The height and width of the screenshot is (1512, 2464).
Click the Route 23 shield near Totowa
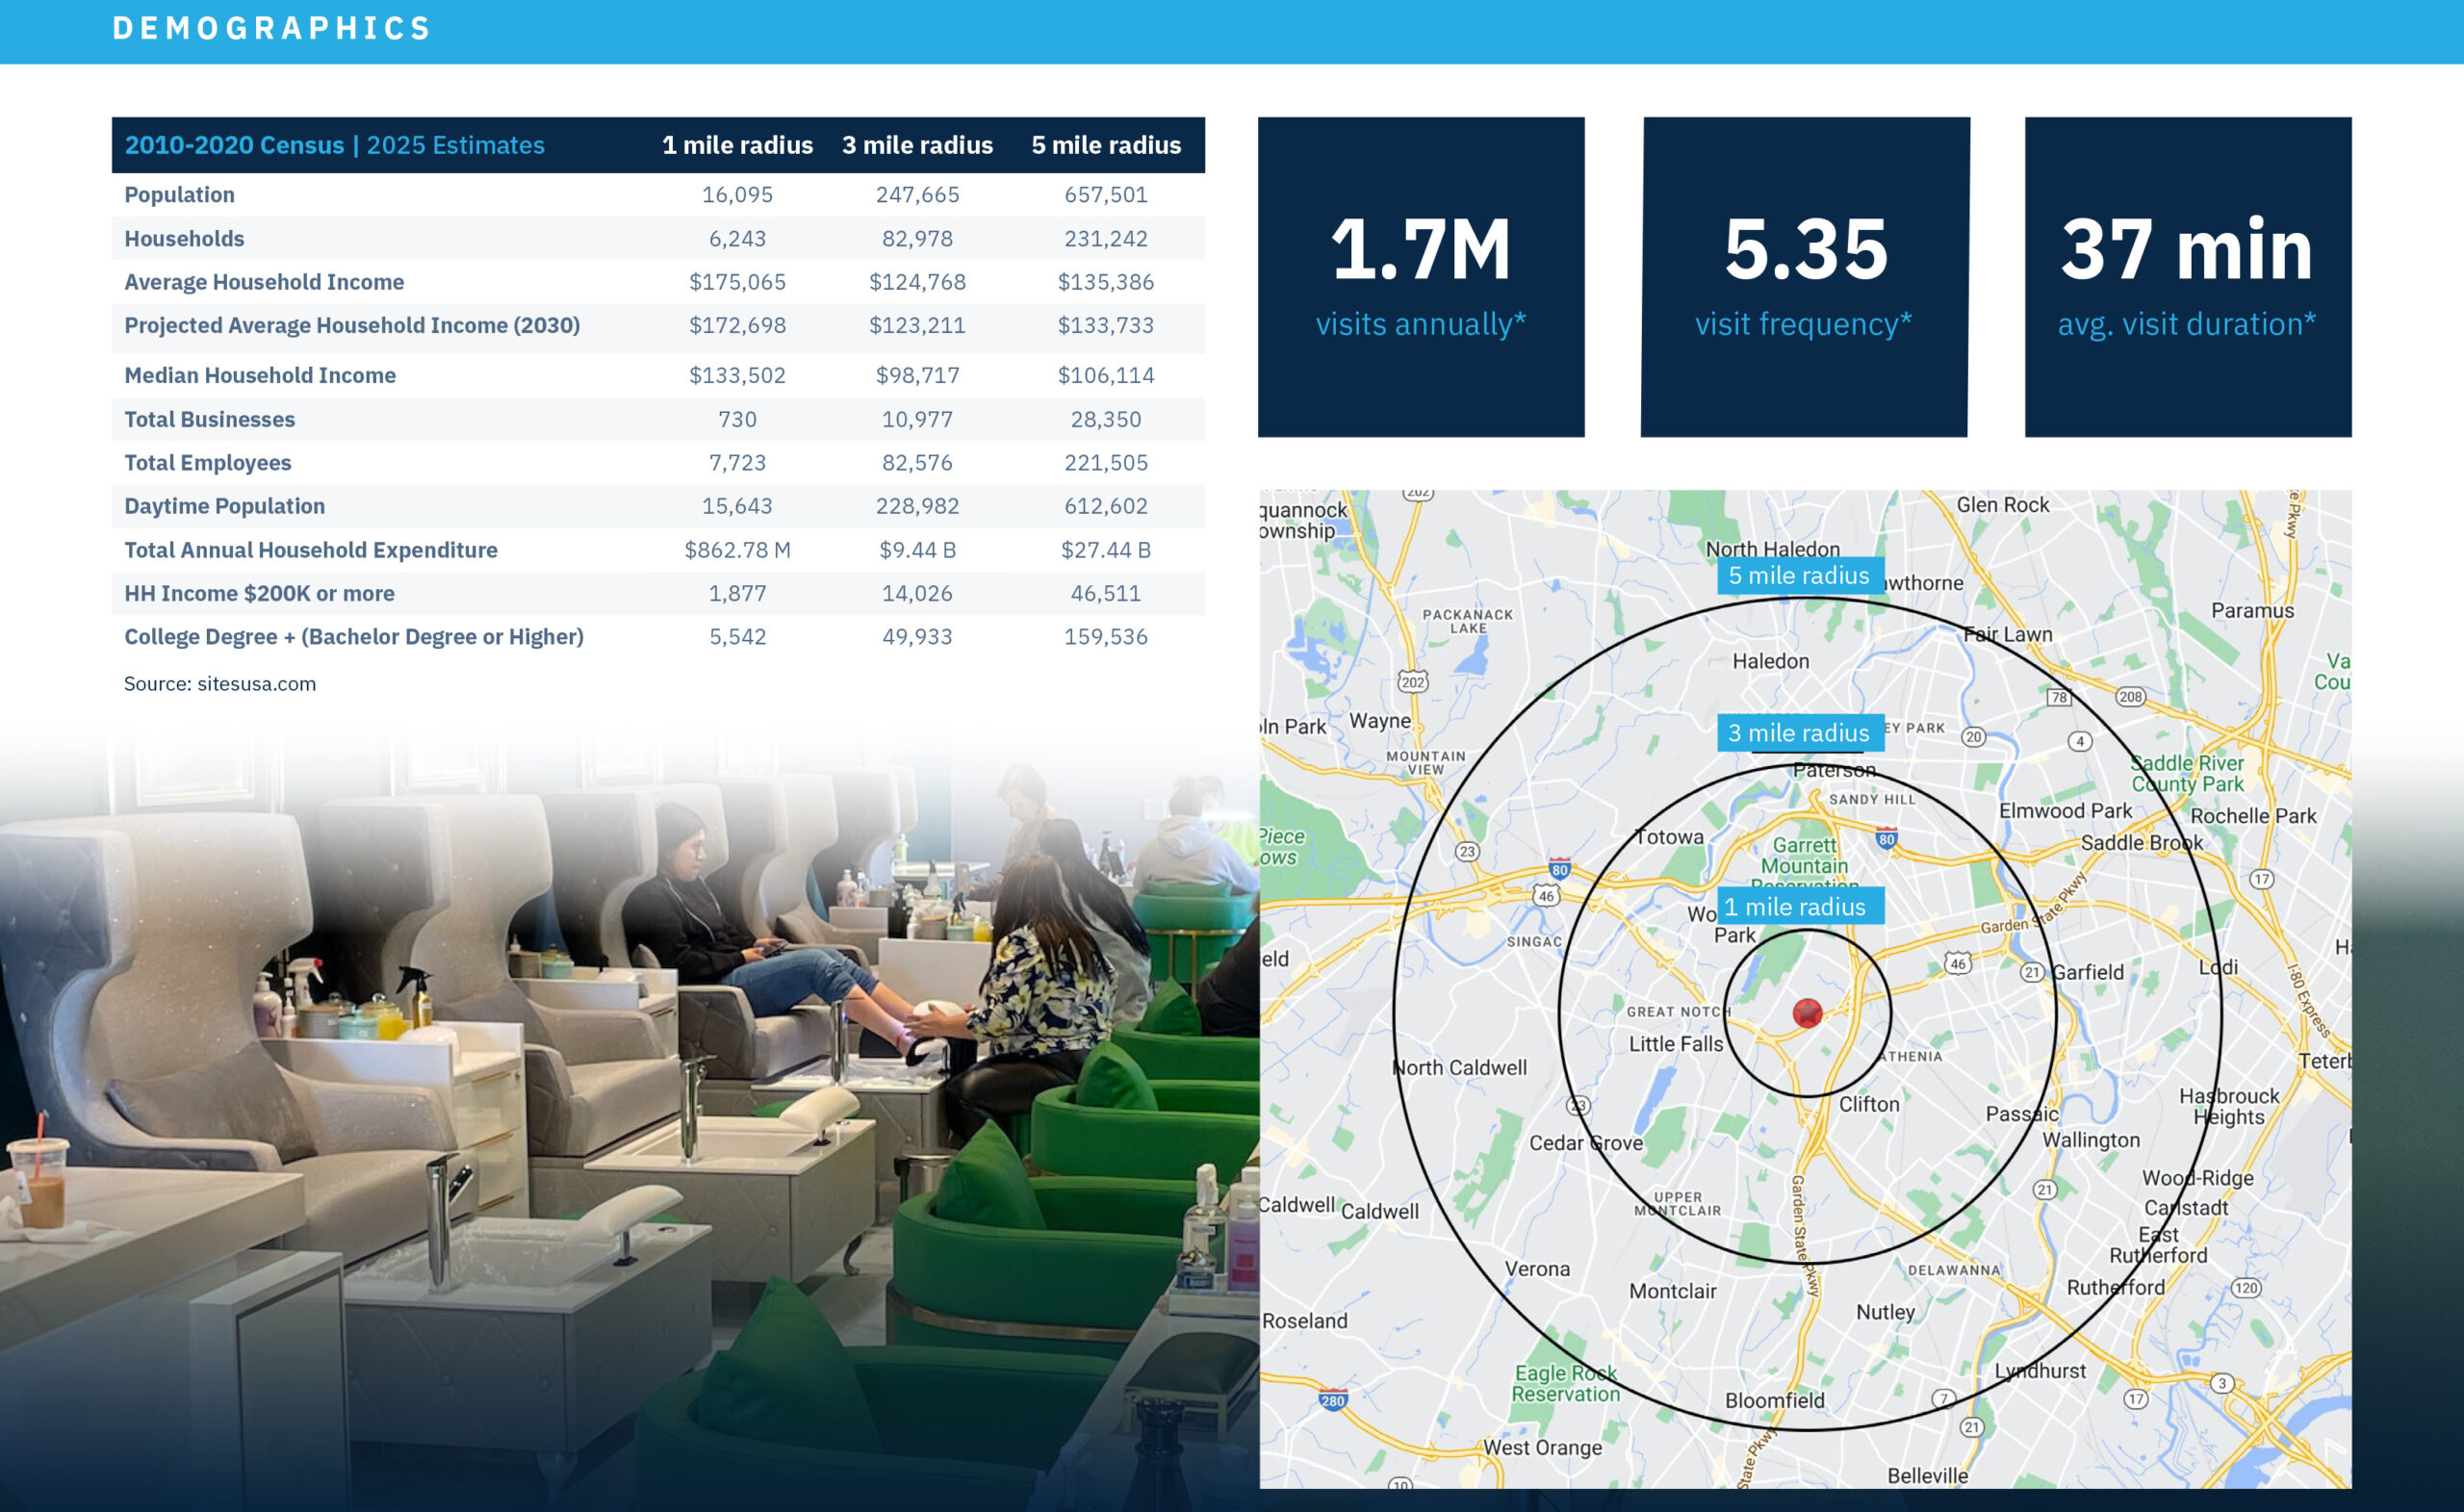pos(1466,851)
